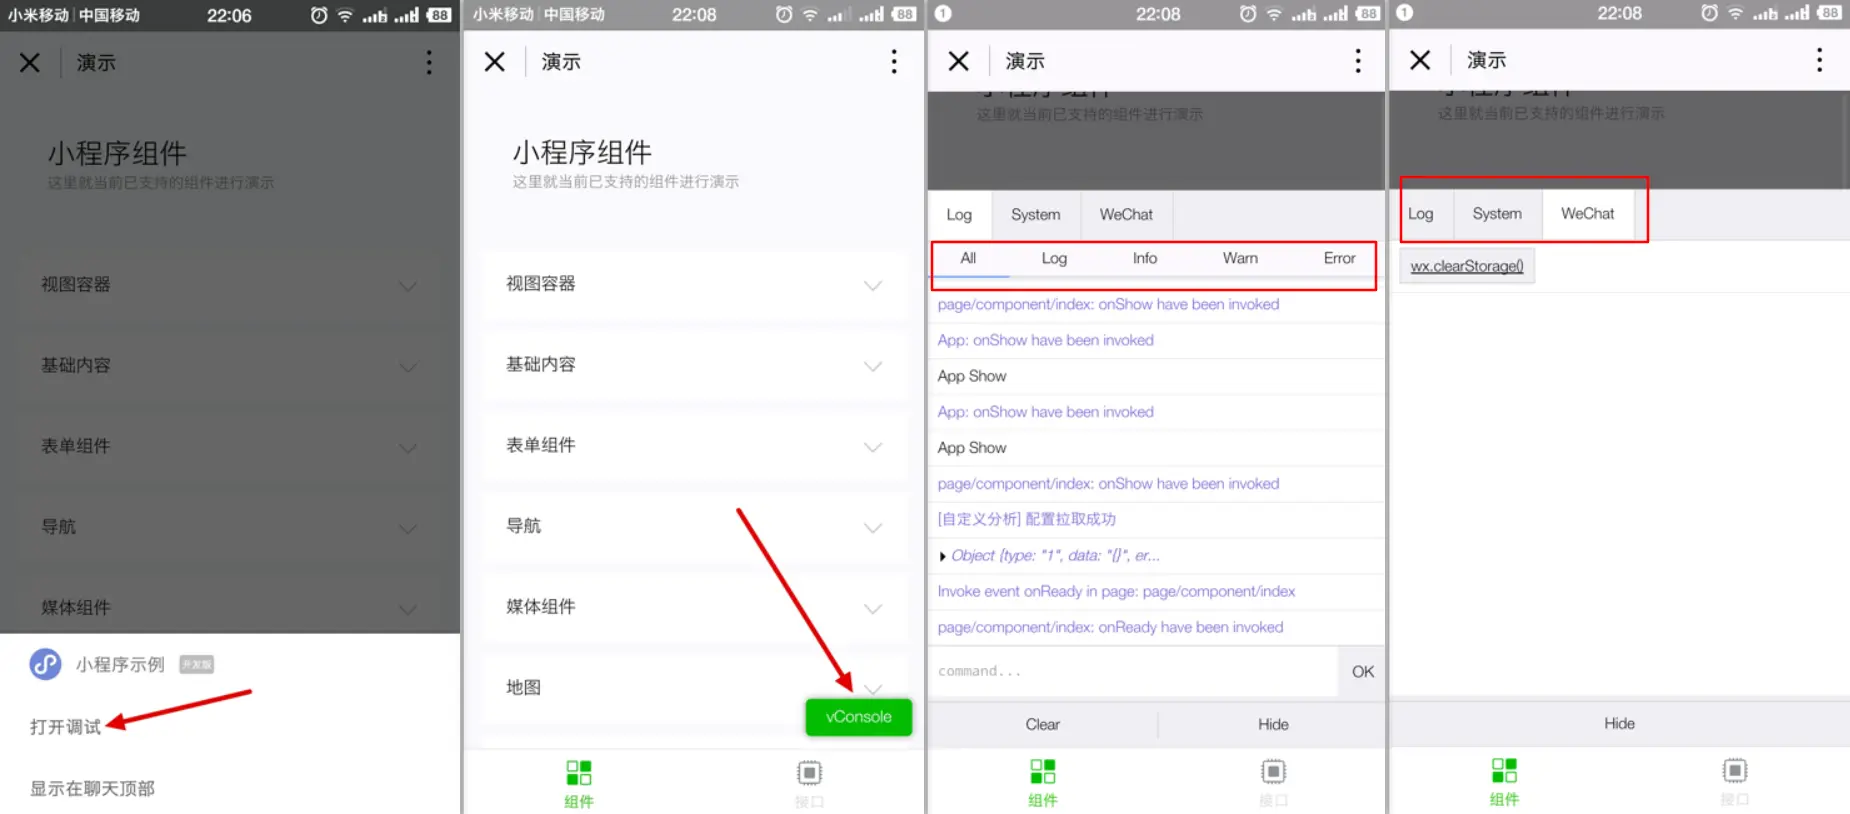This screenshot has height=814, width=1850.
Task: Expand the Object log entry triangle
Action: coord(943,556)
